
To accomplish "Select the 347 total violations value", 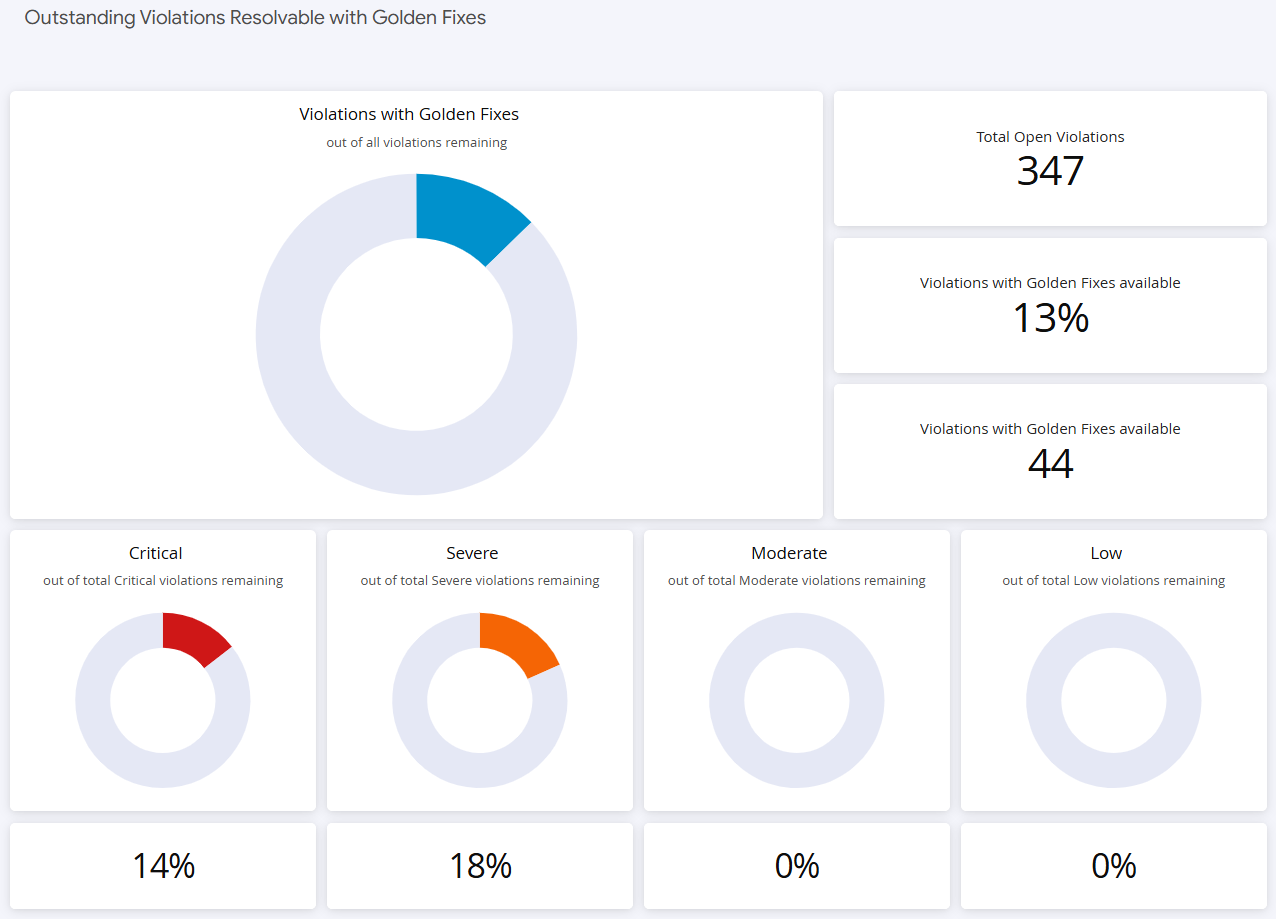I will (x=1050, y=171).
